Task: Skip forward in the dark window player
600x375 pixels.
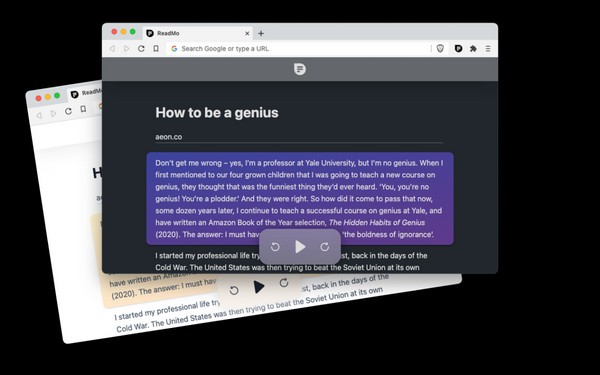Action: click(324, 247)
